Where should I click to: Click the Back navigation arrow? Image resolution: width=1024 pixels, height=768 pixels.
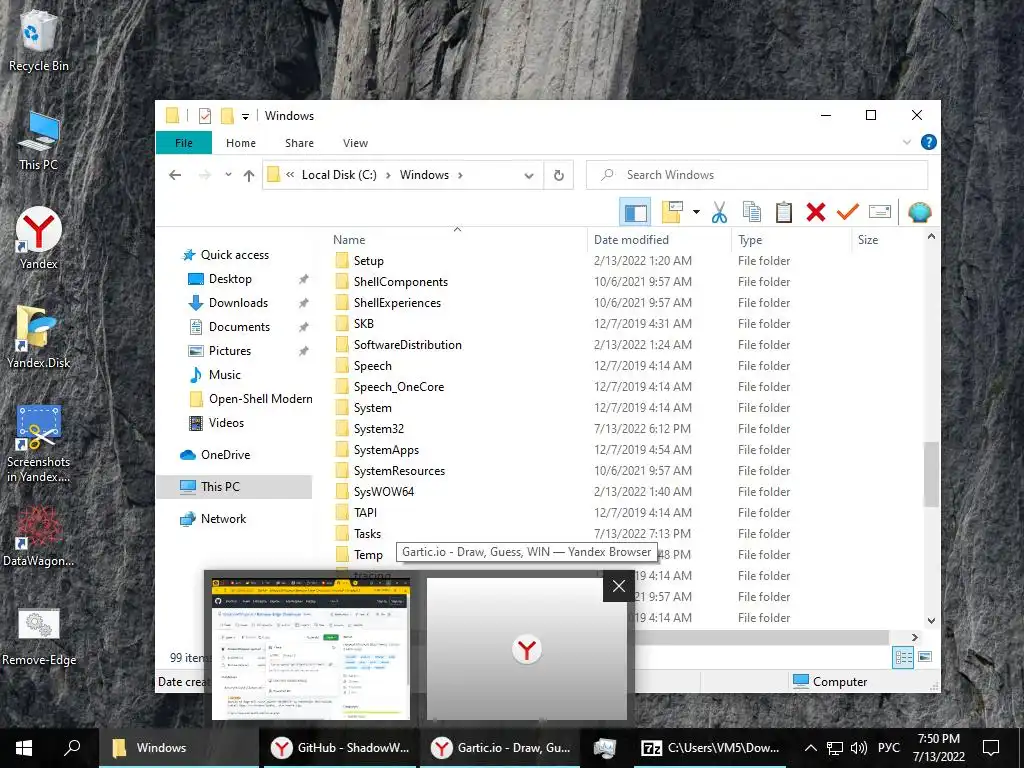click(175, 175)
